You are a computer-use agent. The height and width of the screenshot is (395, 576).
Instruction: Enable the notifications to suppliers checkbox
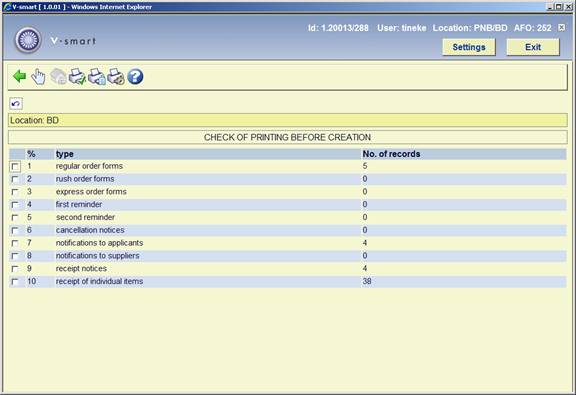coord(15,256)
